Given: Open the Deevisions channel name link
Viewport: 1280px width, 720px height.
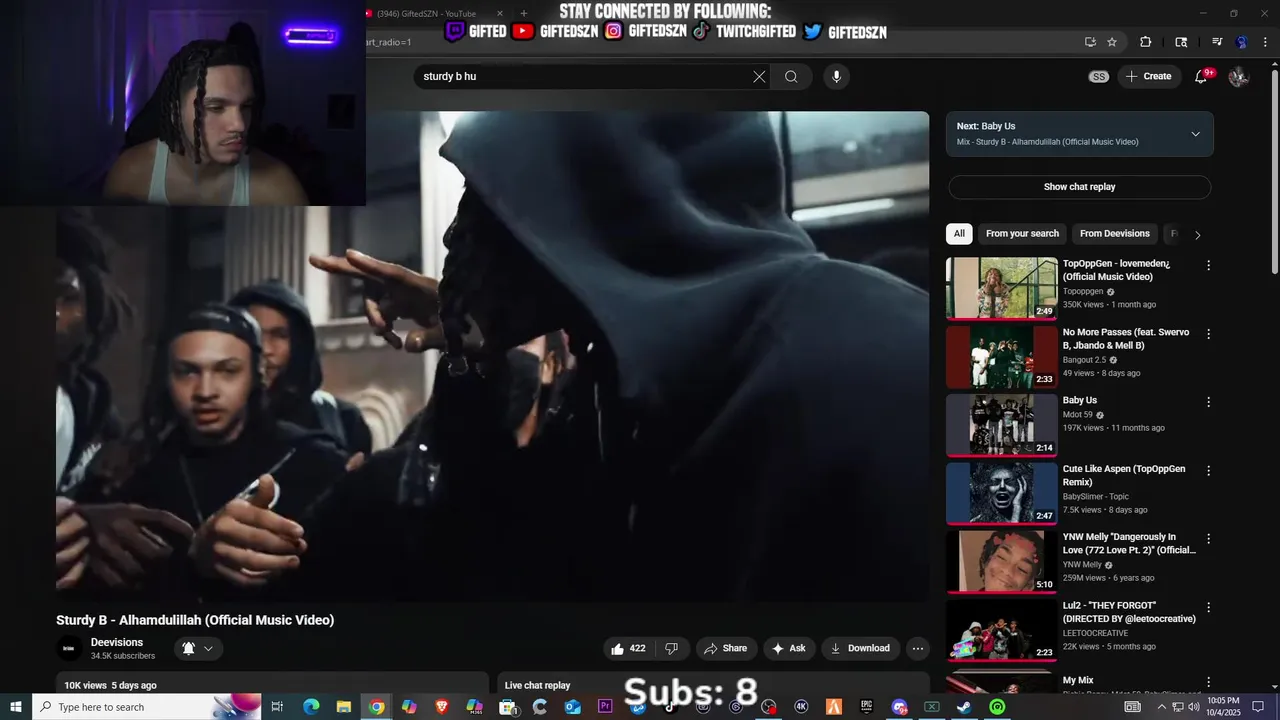Looking at the screenshot, I should 117,642.
